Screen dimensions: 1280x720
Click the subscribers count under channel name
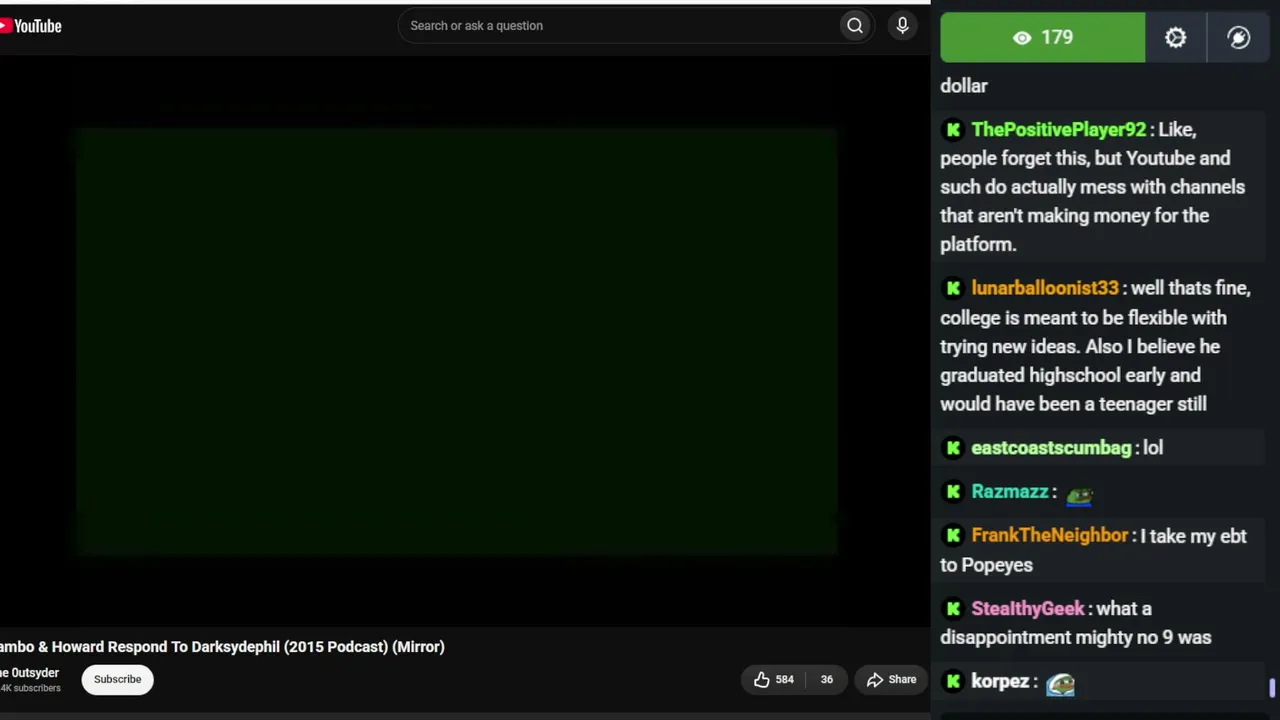point(30,689)
